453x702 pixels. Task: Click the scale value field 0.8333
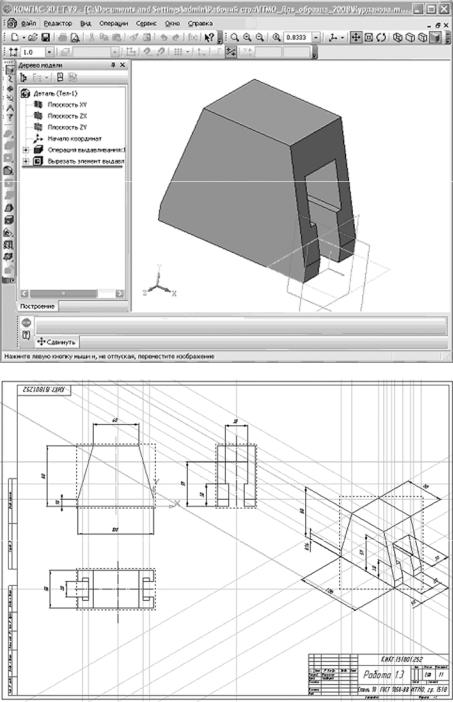pos(298,38)
